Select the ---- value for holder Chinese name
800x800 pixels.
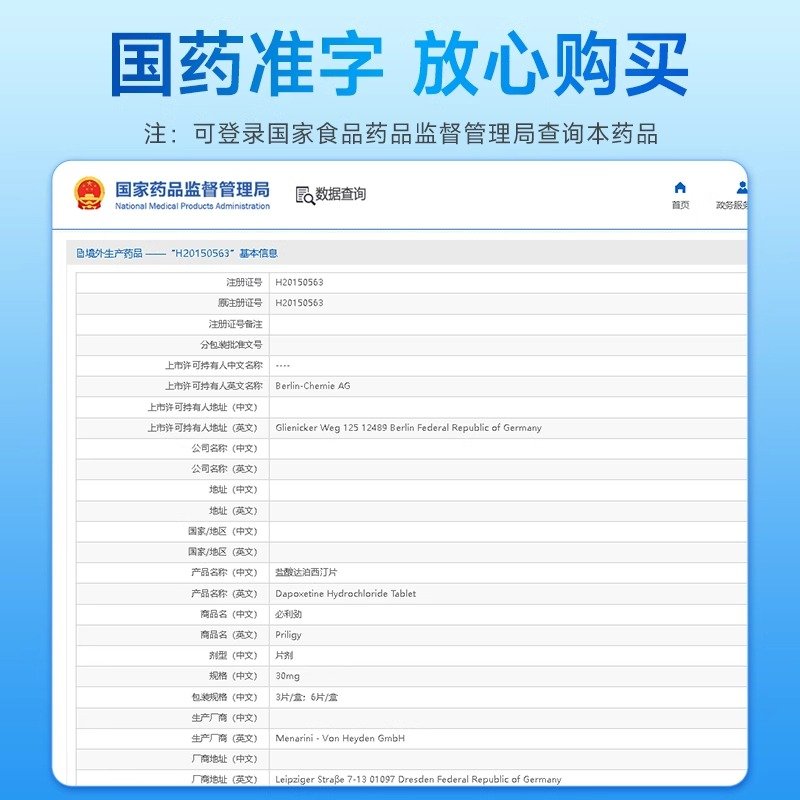point(282,365)
